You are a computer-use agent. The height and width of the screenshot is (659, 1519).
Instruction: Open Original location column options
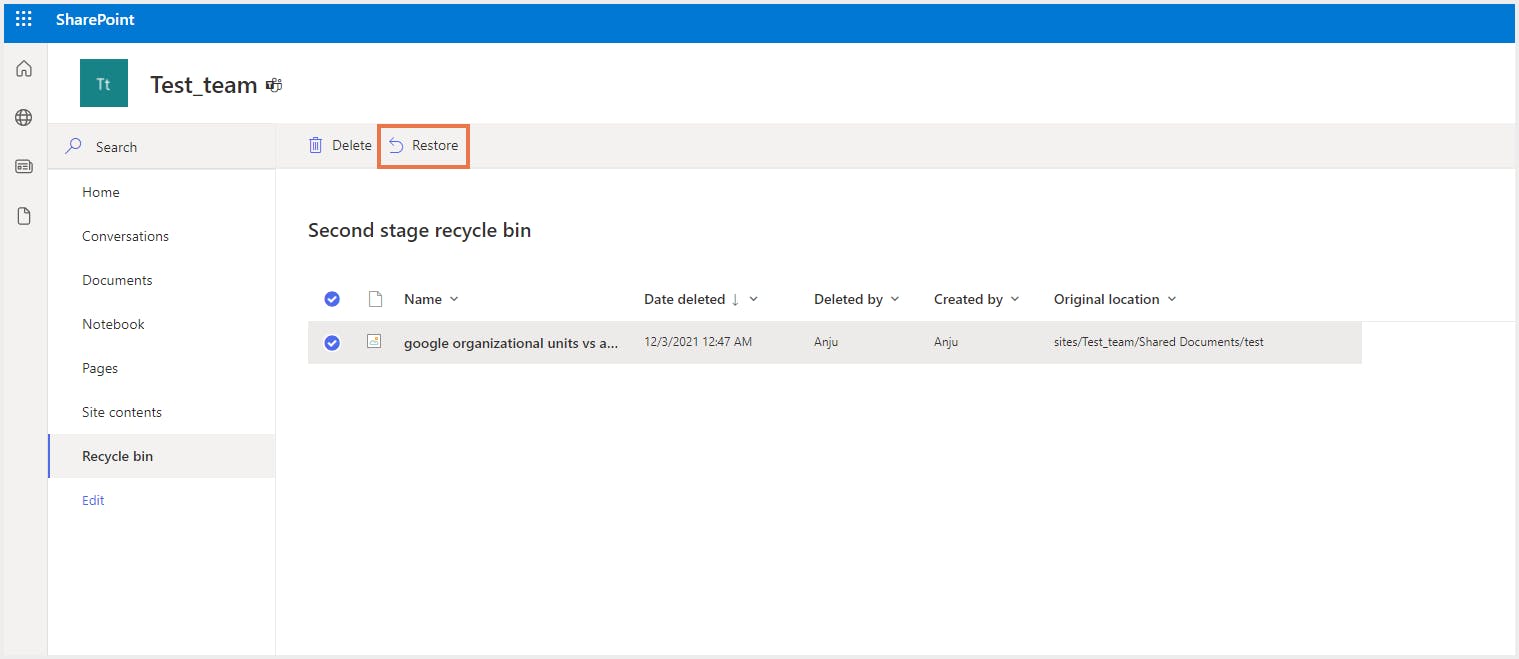point(1172,299)
